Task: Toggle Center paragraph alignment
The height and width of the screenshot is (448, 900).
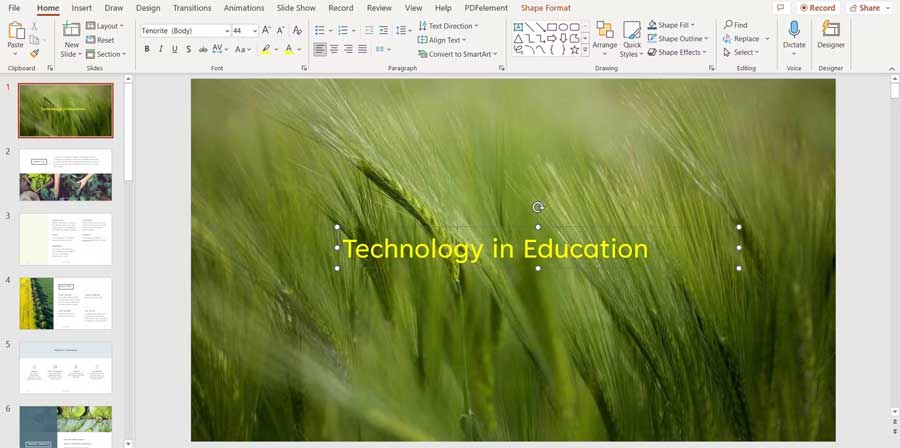Action: (334, 49)
